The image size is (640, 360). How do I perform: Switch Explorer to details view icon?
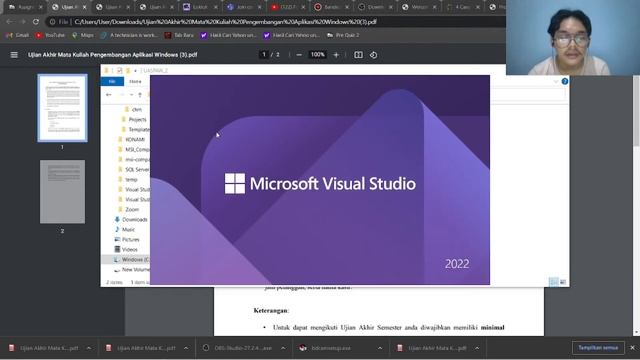pyautogui.click(x=554, y=282)
